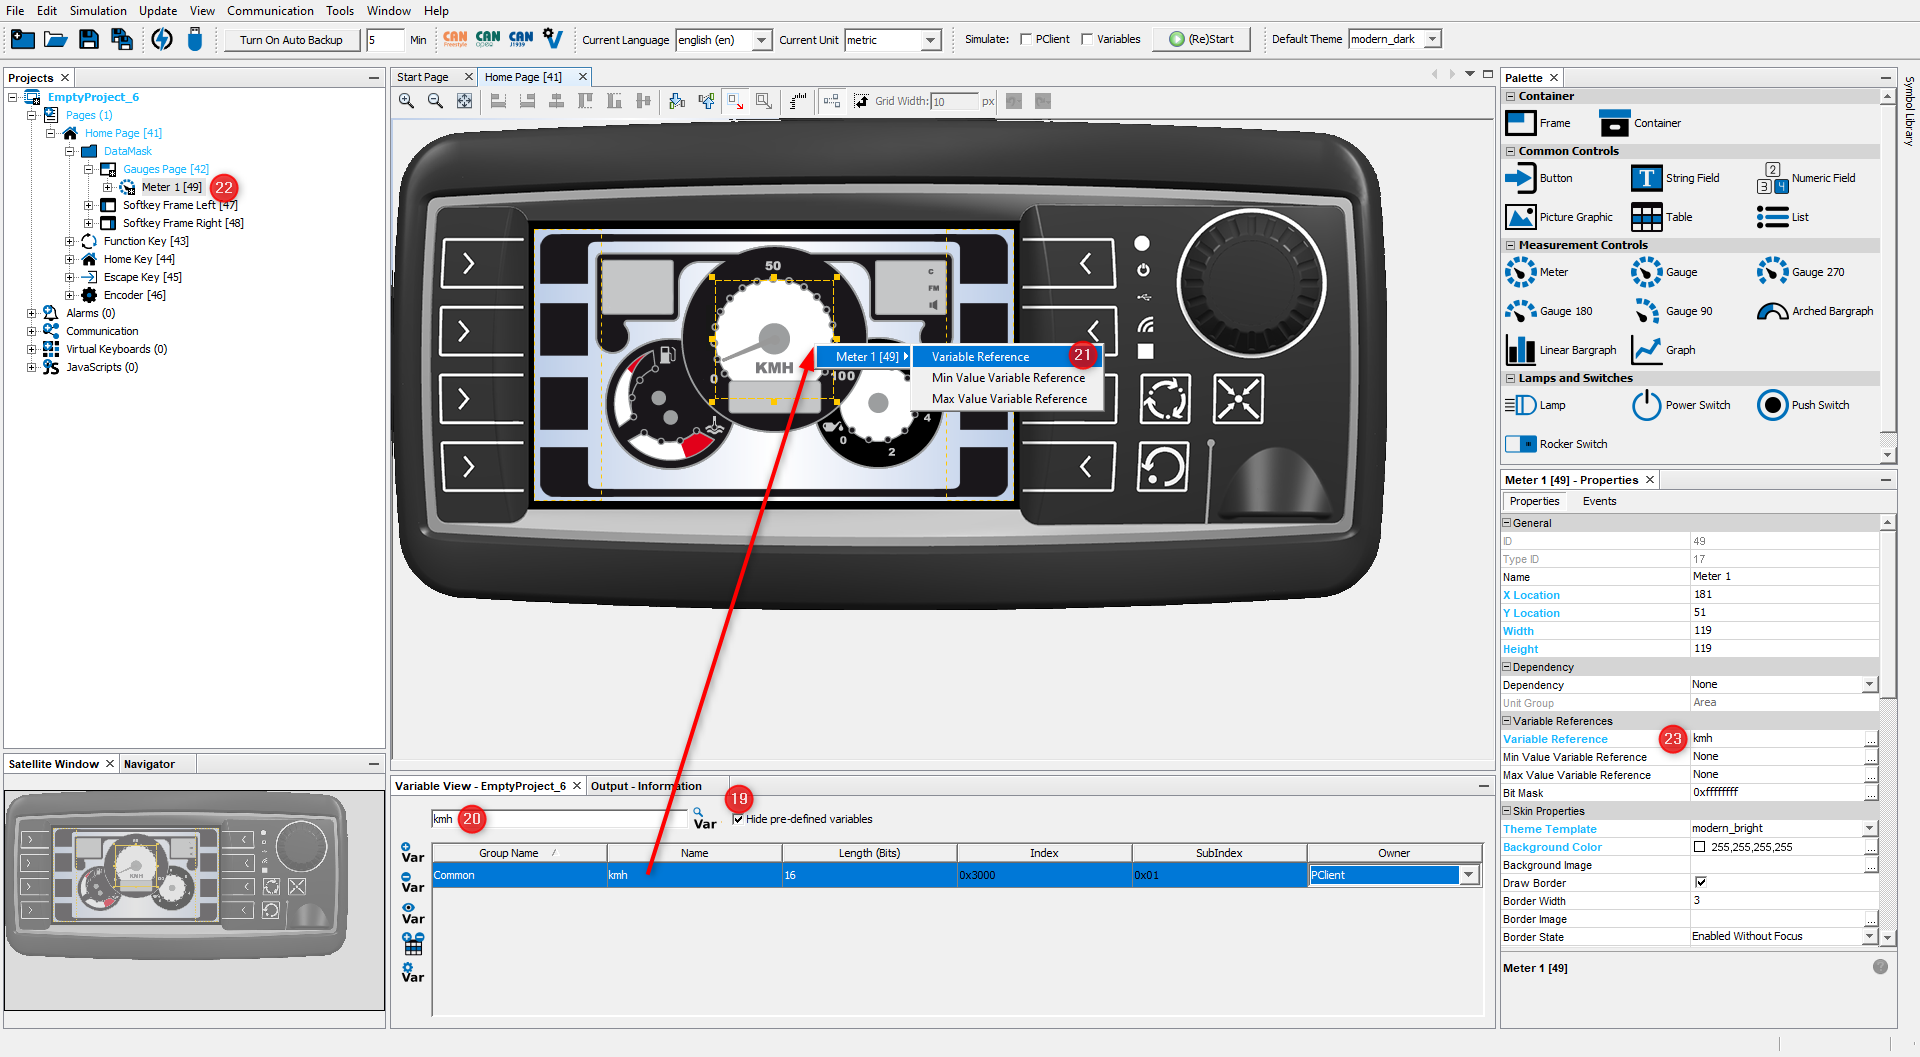This screenshot has height=1057, width=1920.
Task: Choose the Linear Bargraph palette icon
Action: pyautogui.click(x=1521, y=350)
